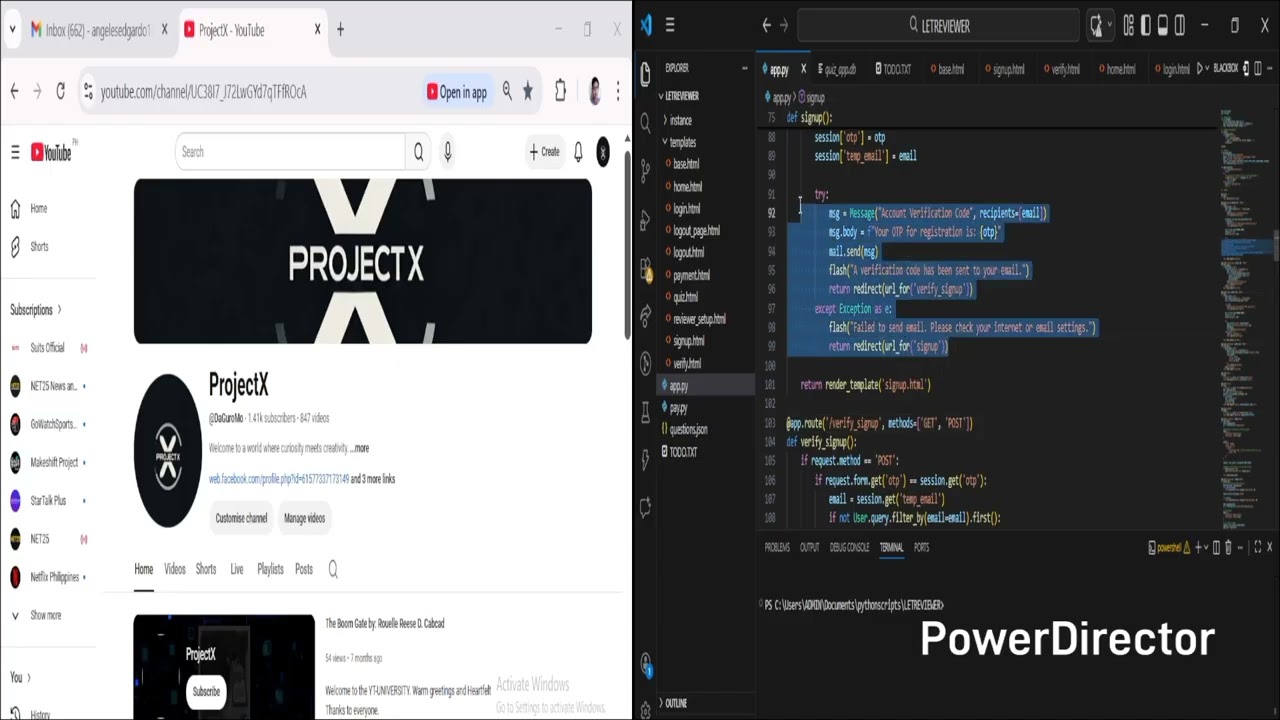Open the quiz_app.db editor tab
Image resolution: width=1280 pixels, height=720 pixels.
coord(837,69)
